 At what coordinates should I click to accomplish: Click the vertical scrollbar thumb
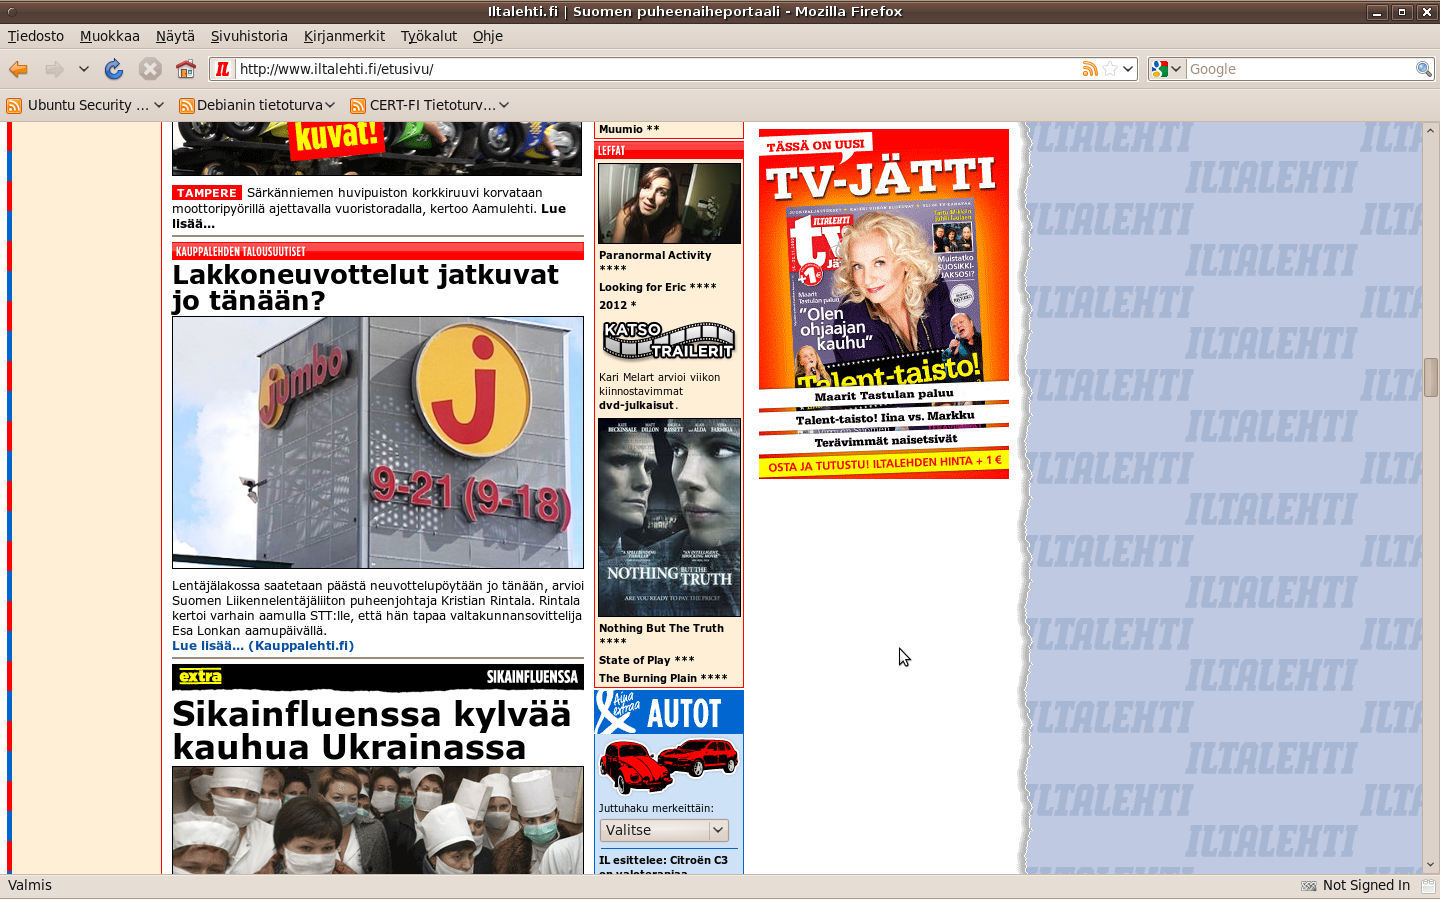(x=1431, y=377)
